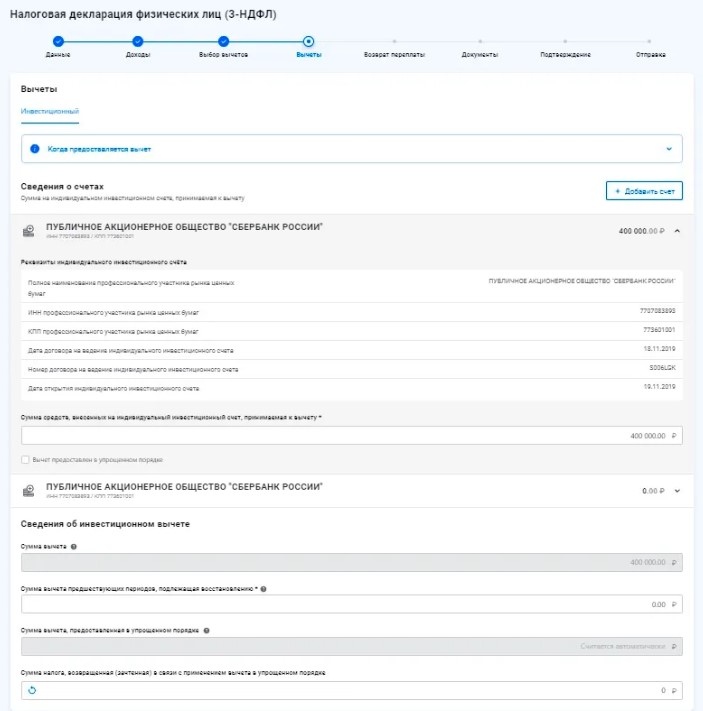Click the 'Сведения об инвестиционном вычете' heading
Image resolution: width=703 pixels, height=711 pixels.
point(105,524)
